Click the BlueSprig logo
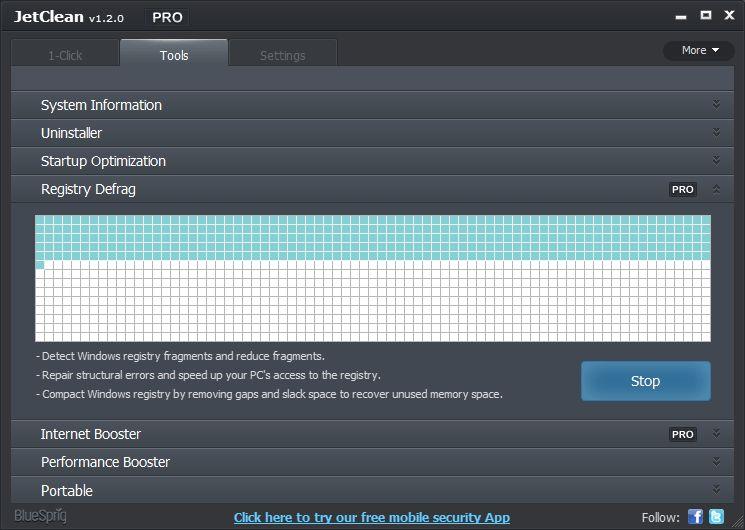 (40, 516)
